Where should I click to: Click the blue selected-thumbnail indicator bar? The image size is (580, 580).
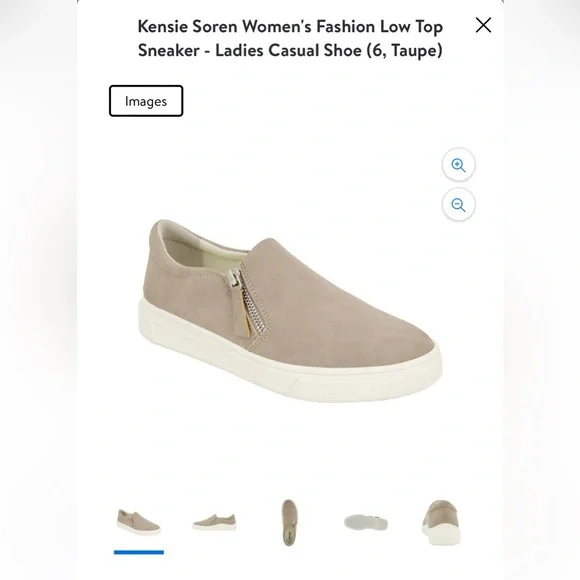[139, 552]
